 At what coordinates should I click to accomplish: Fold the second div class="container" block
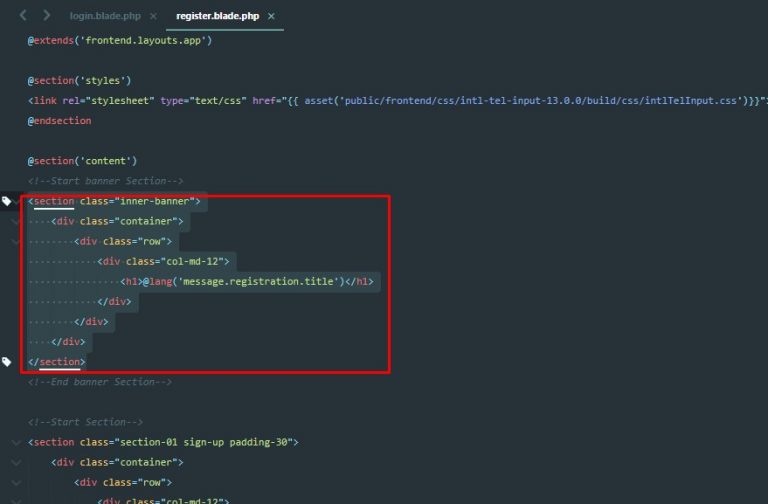click(15, 462)
